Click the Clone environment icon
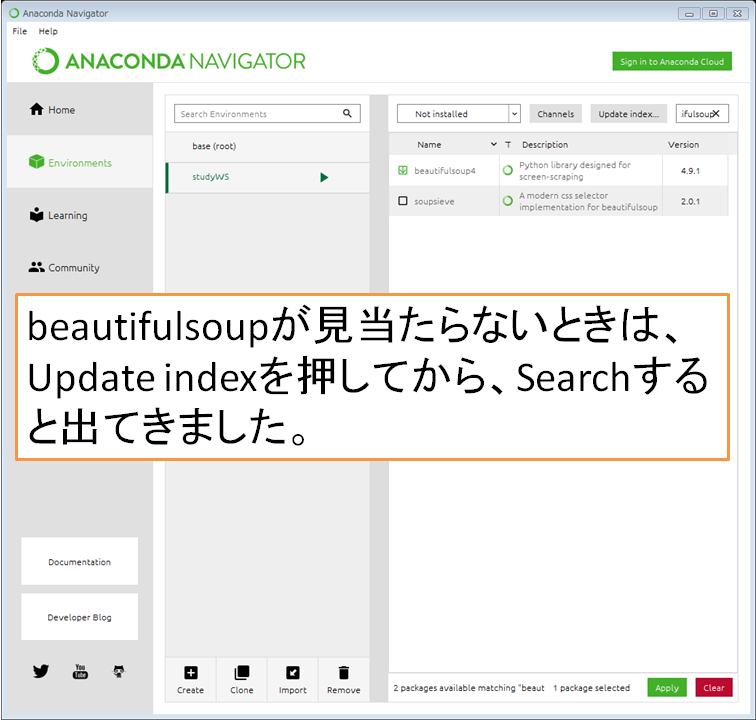756x720 pixels. pyautogui.click(x=242, y=672)
